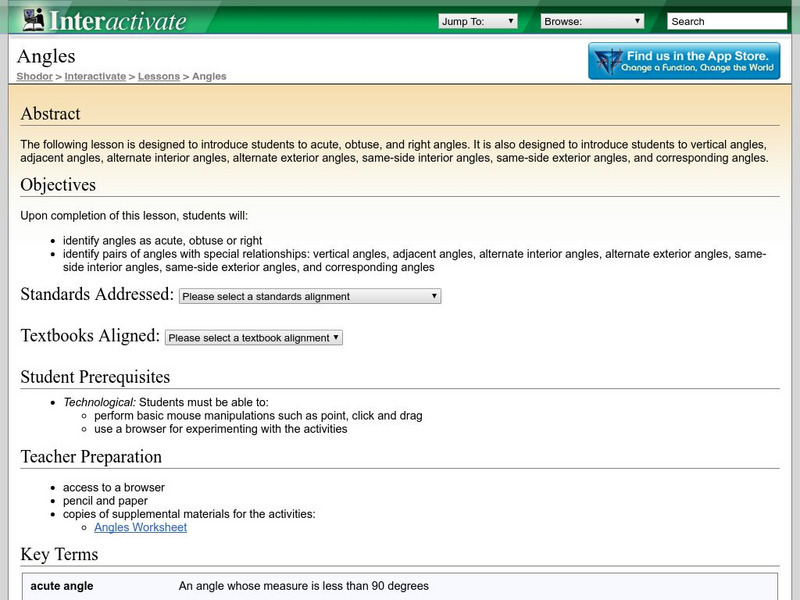Screen dimensions: 800x600
Task: Select the 'acute angle' key term
Action: pyautogui.click(x=62, y=586)
